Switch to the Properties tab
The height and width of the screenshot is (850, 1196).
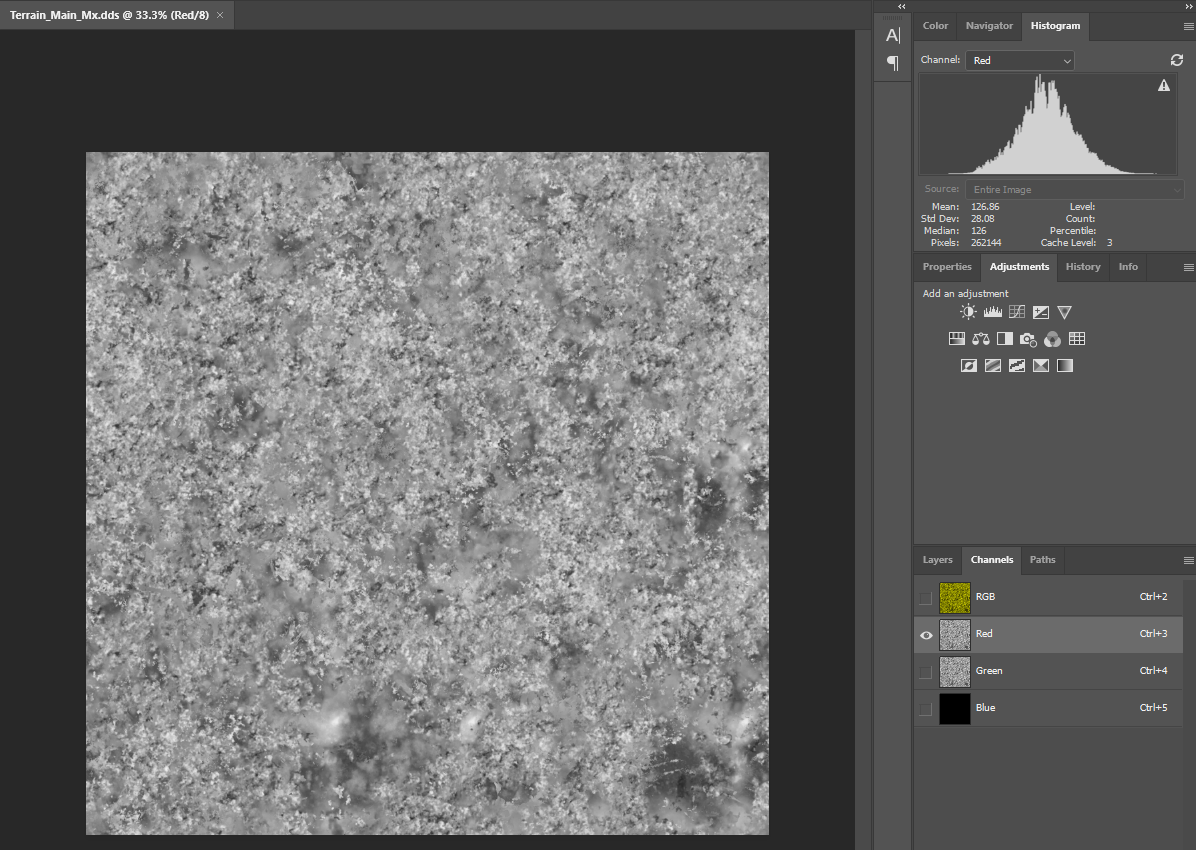click(947, 266)
